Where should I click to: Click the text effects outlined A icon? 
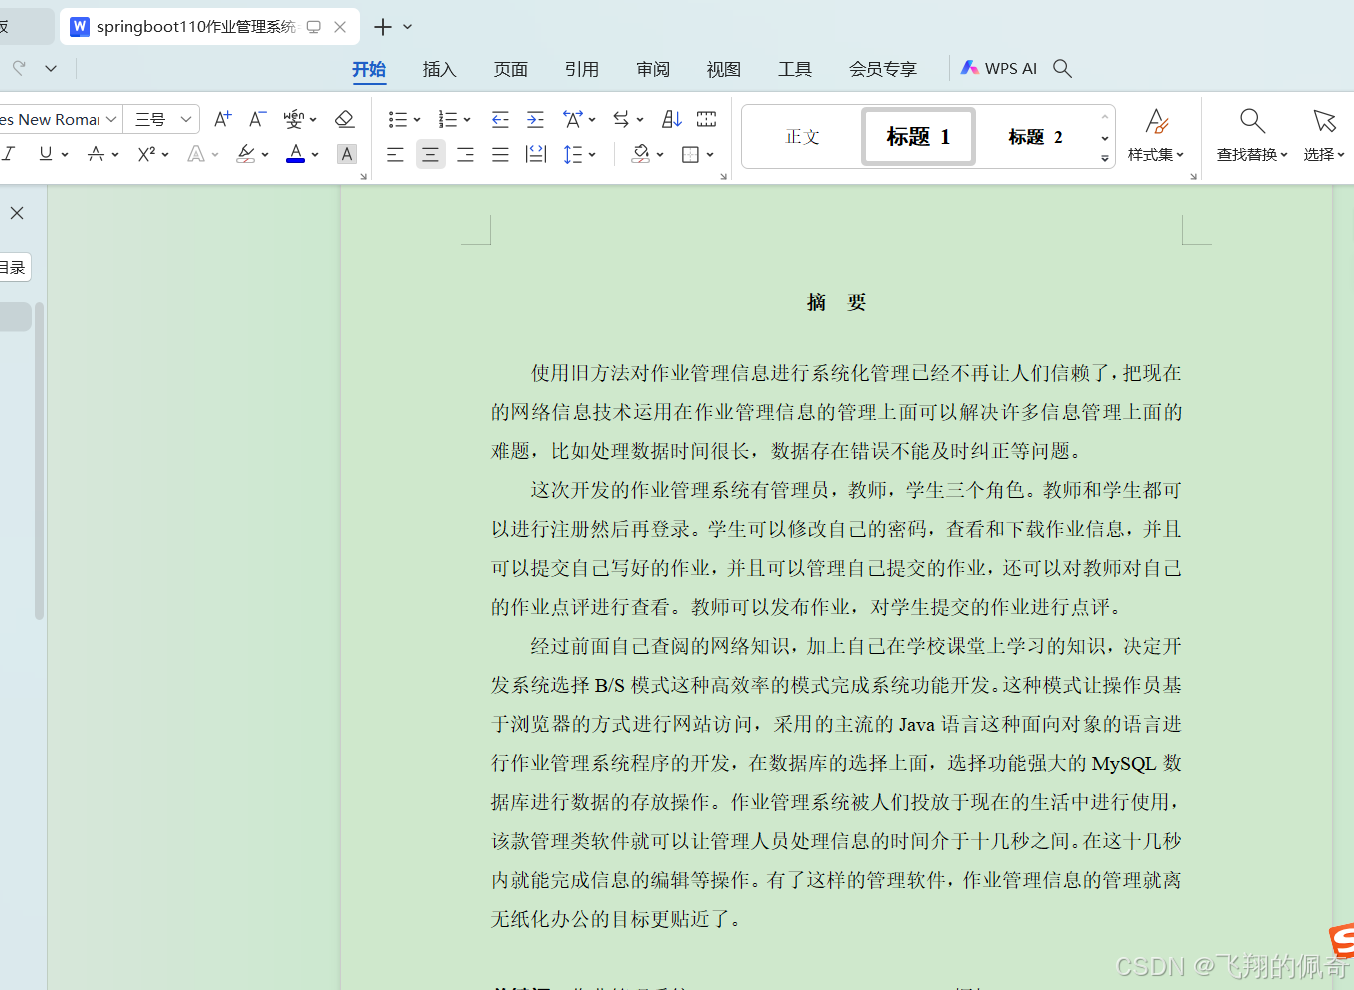tap(196, 153)
